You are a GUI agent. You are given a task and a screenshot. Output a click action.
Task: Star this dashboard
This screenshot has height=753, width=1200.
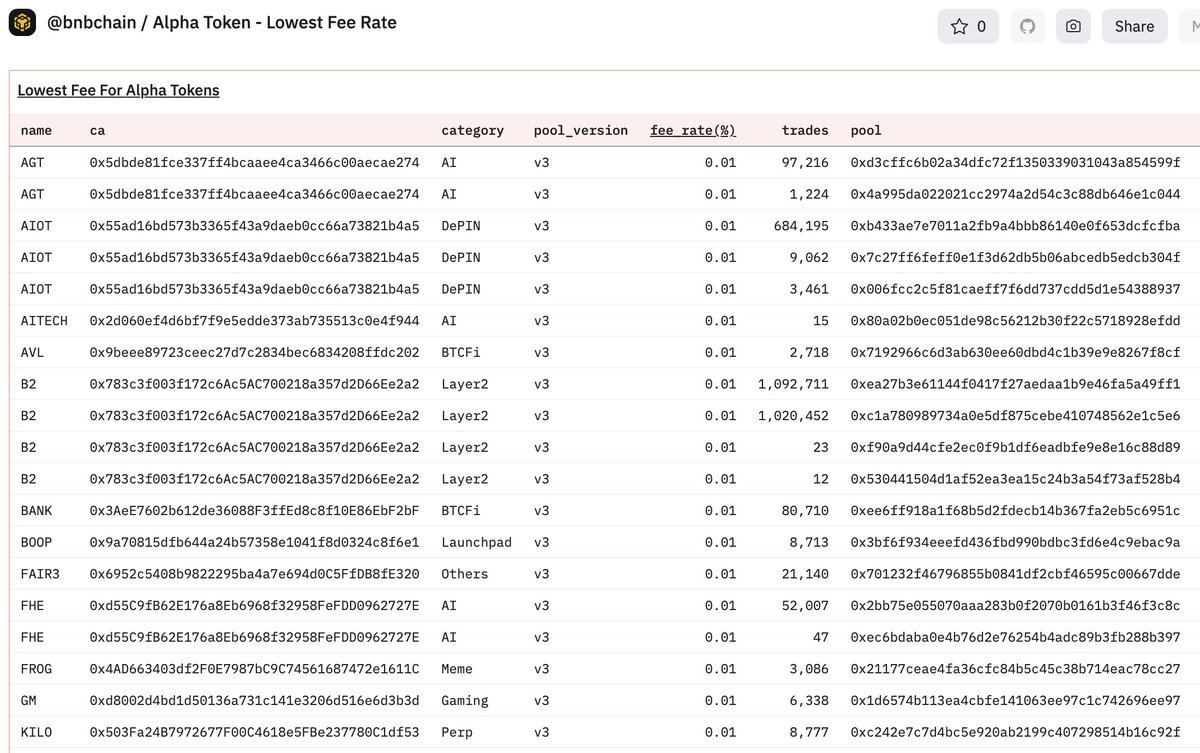[968, 26]
